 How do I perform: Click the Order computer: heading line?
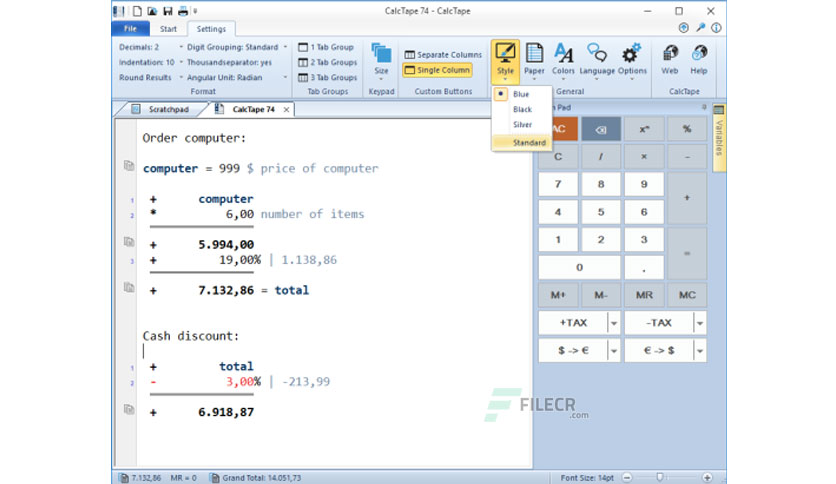click(194, 138)
